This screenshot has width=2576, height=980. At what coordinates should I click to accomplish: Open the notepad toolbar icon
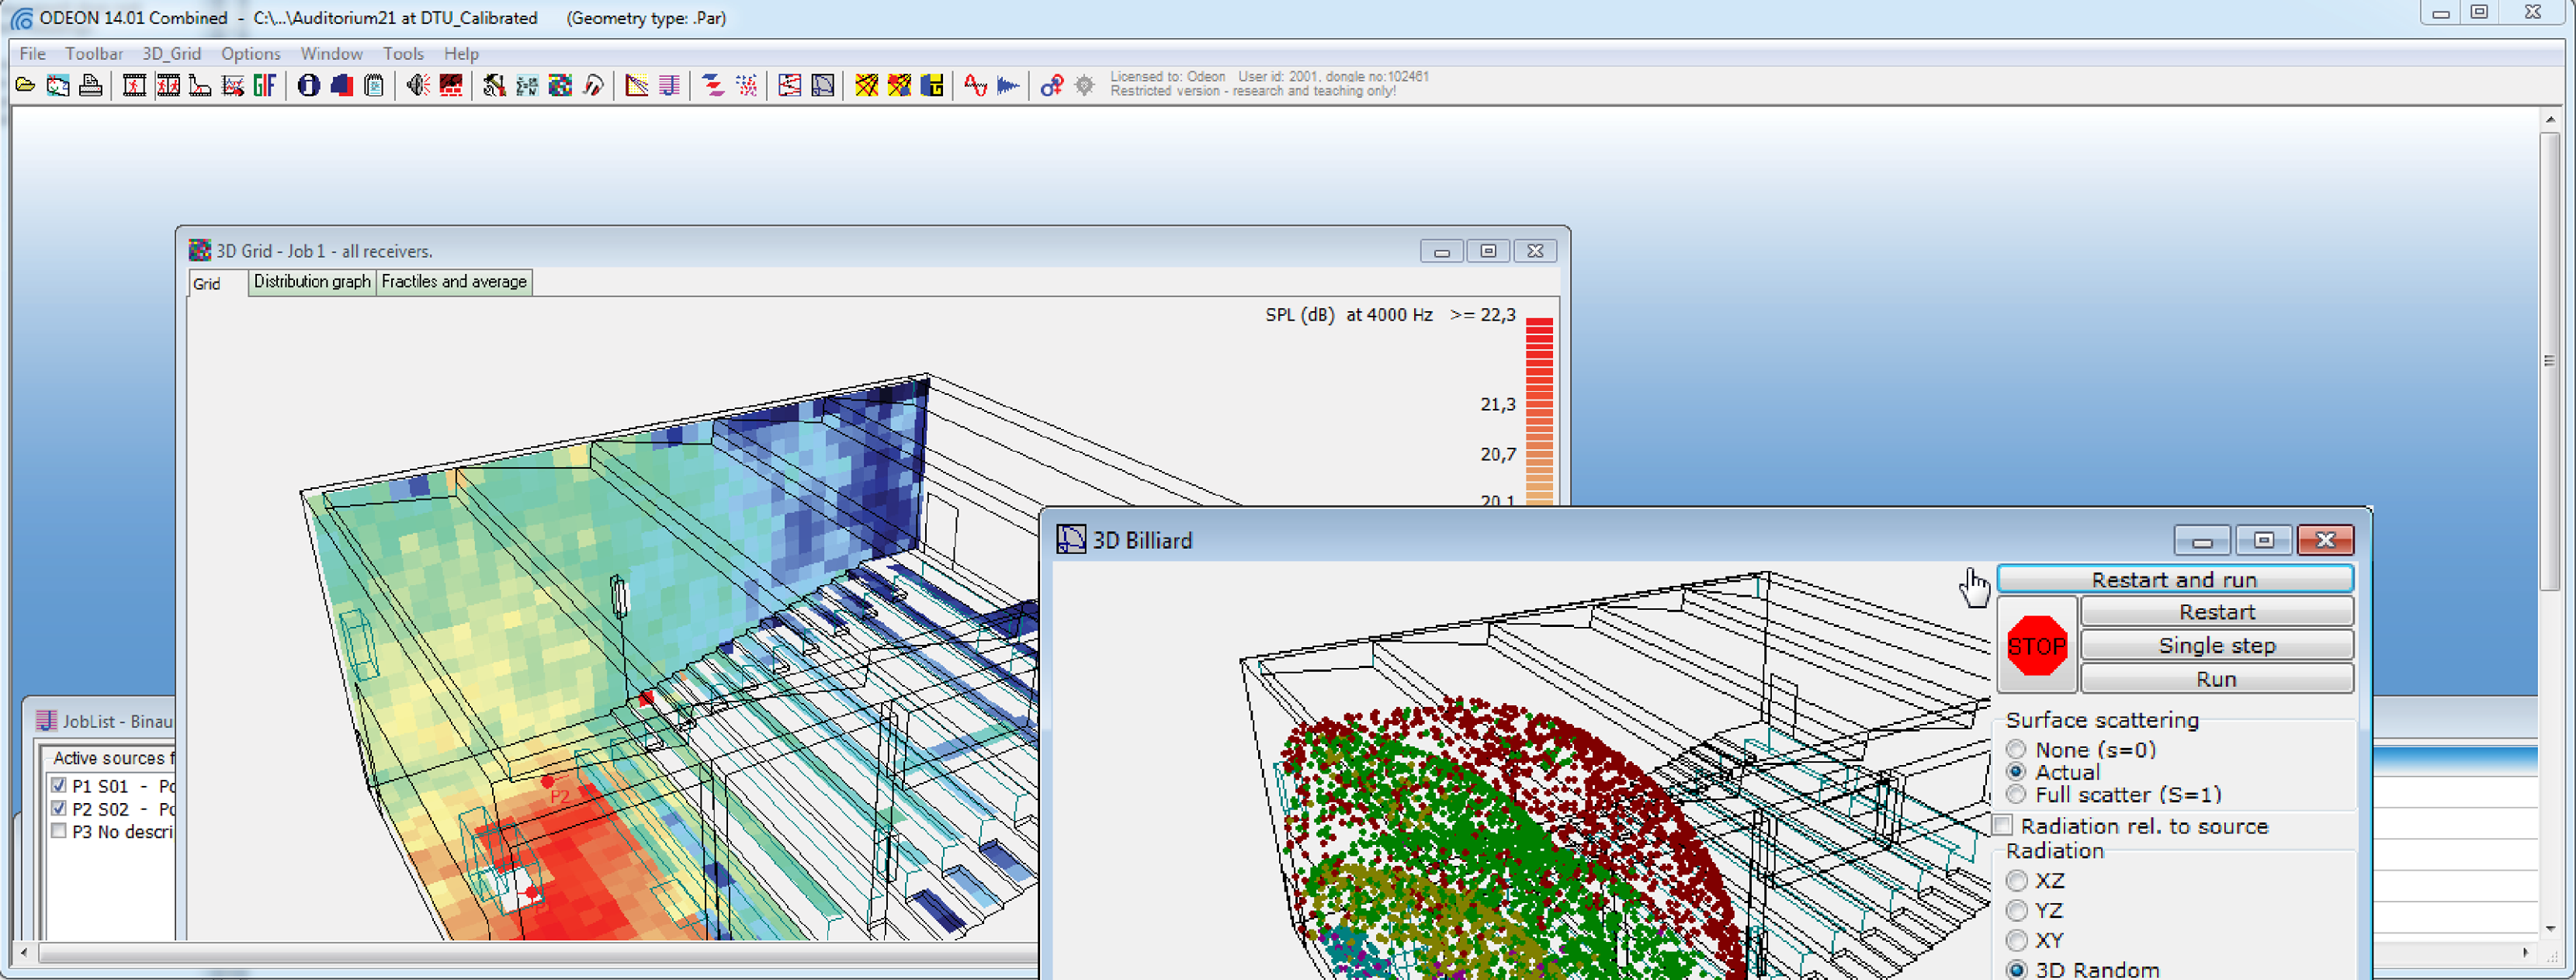tap(374, 86)
